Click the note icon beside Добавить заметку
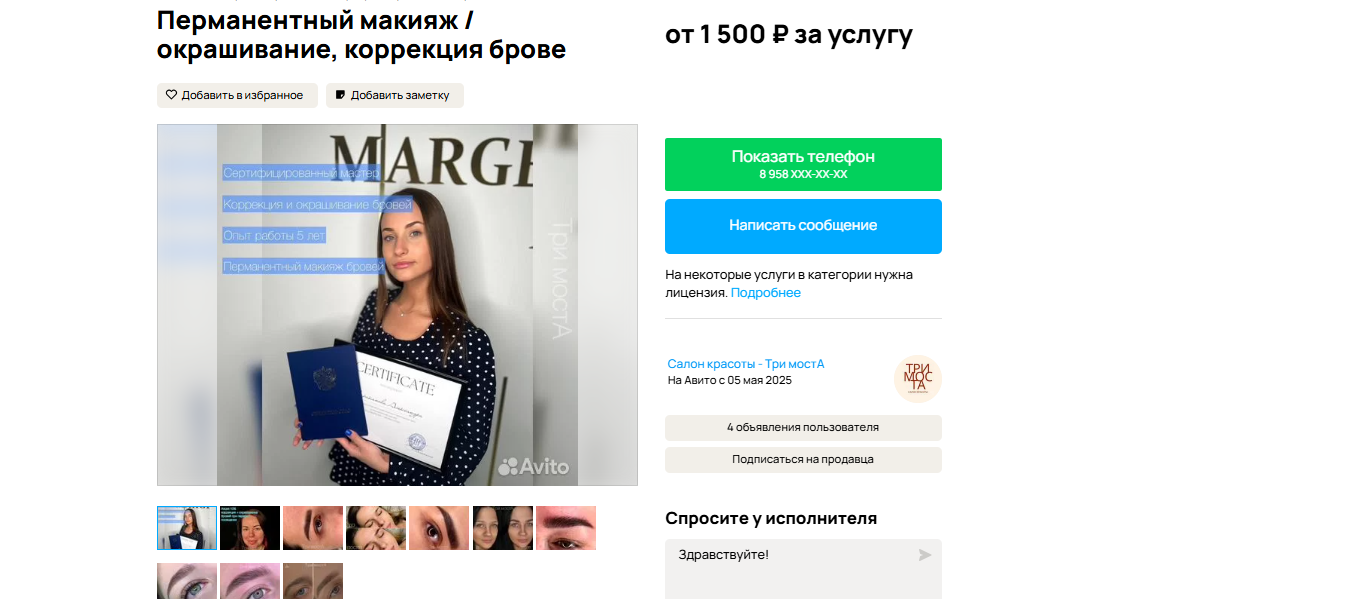 point(340,95)
